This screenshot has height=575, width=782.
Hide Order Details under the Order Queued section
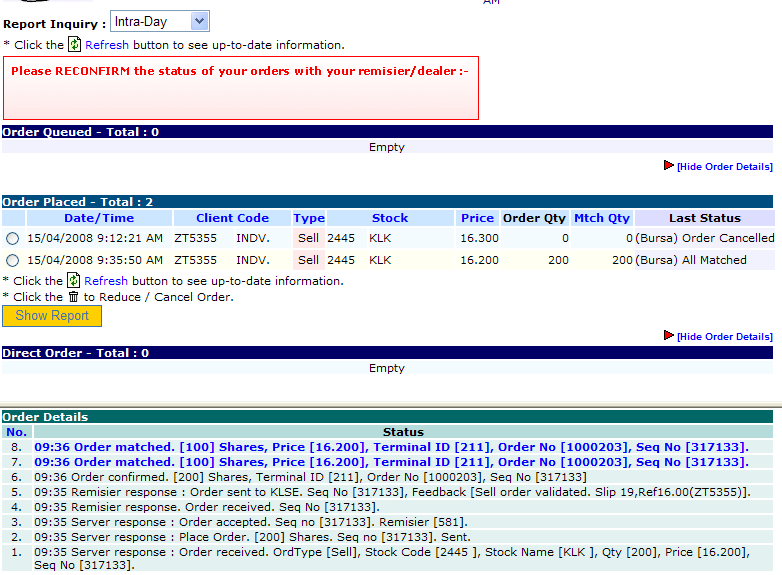(x=725, y=167)
